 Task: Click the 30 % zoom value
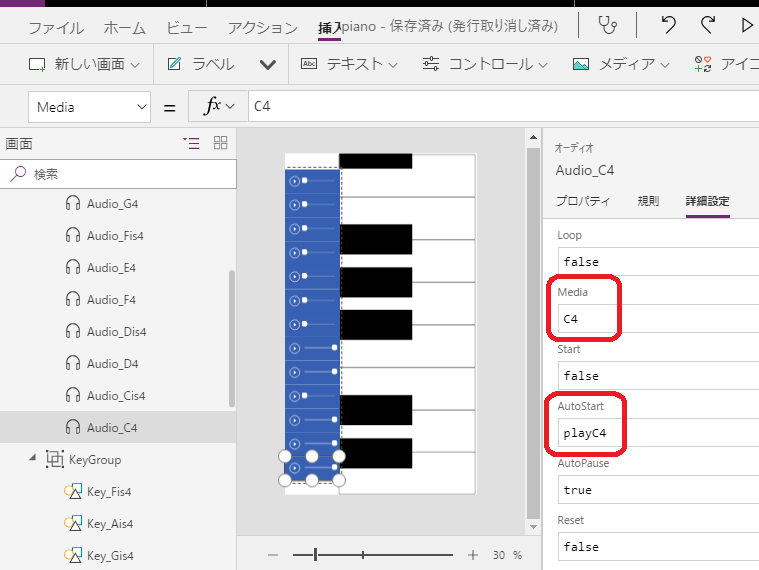point(507,555)
